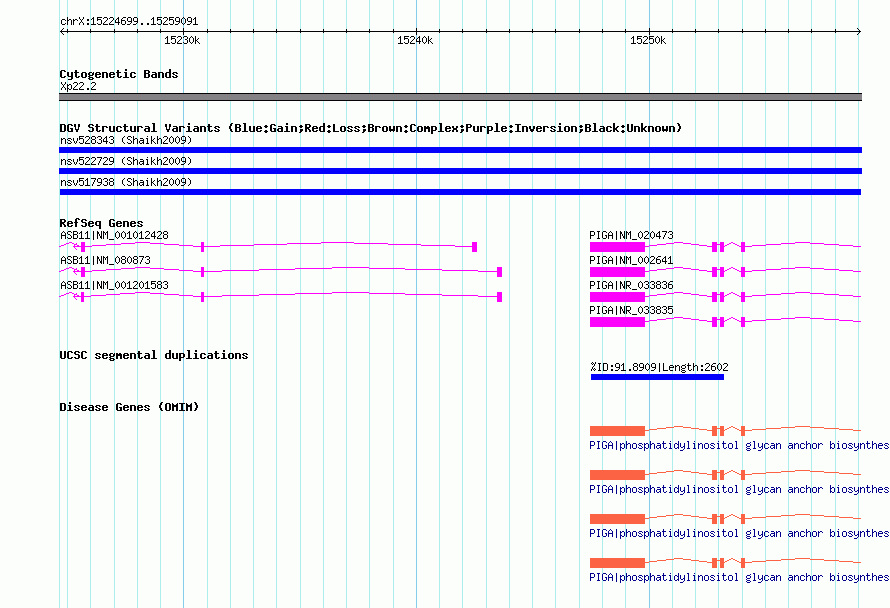Click the blue gain bar for nsv528343
The width and height of the screenshot is (890, 608).
(460, 150)
